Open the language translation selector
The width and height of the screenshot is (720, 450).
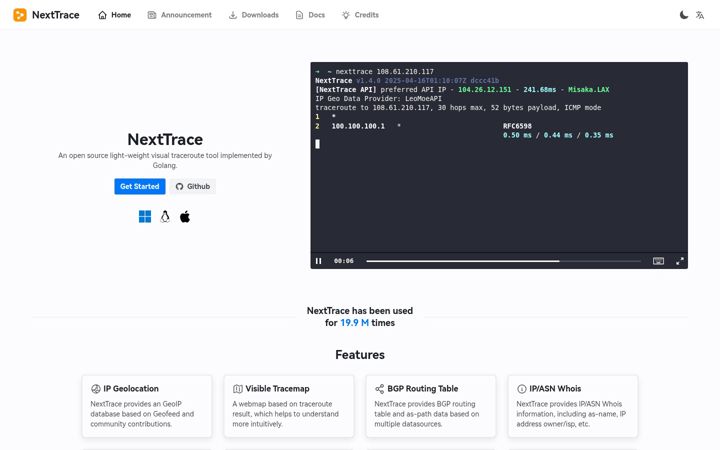coord(700,15)
